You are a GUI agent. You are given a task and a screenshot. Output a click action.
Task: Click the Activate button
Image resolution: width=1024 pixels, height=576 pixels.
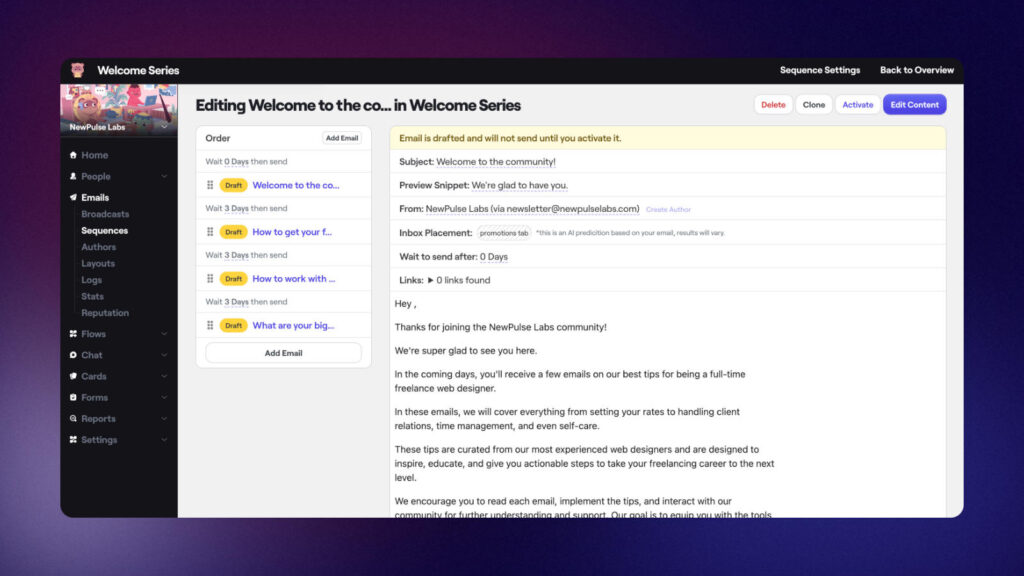(x=857, y=103)
